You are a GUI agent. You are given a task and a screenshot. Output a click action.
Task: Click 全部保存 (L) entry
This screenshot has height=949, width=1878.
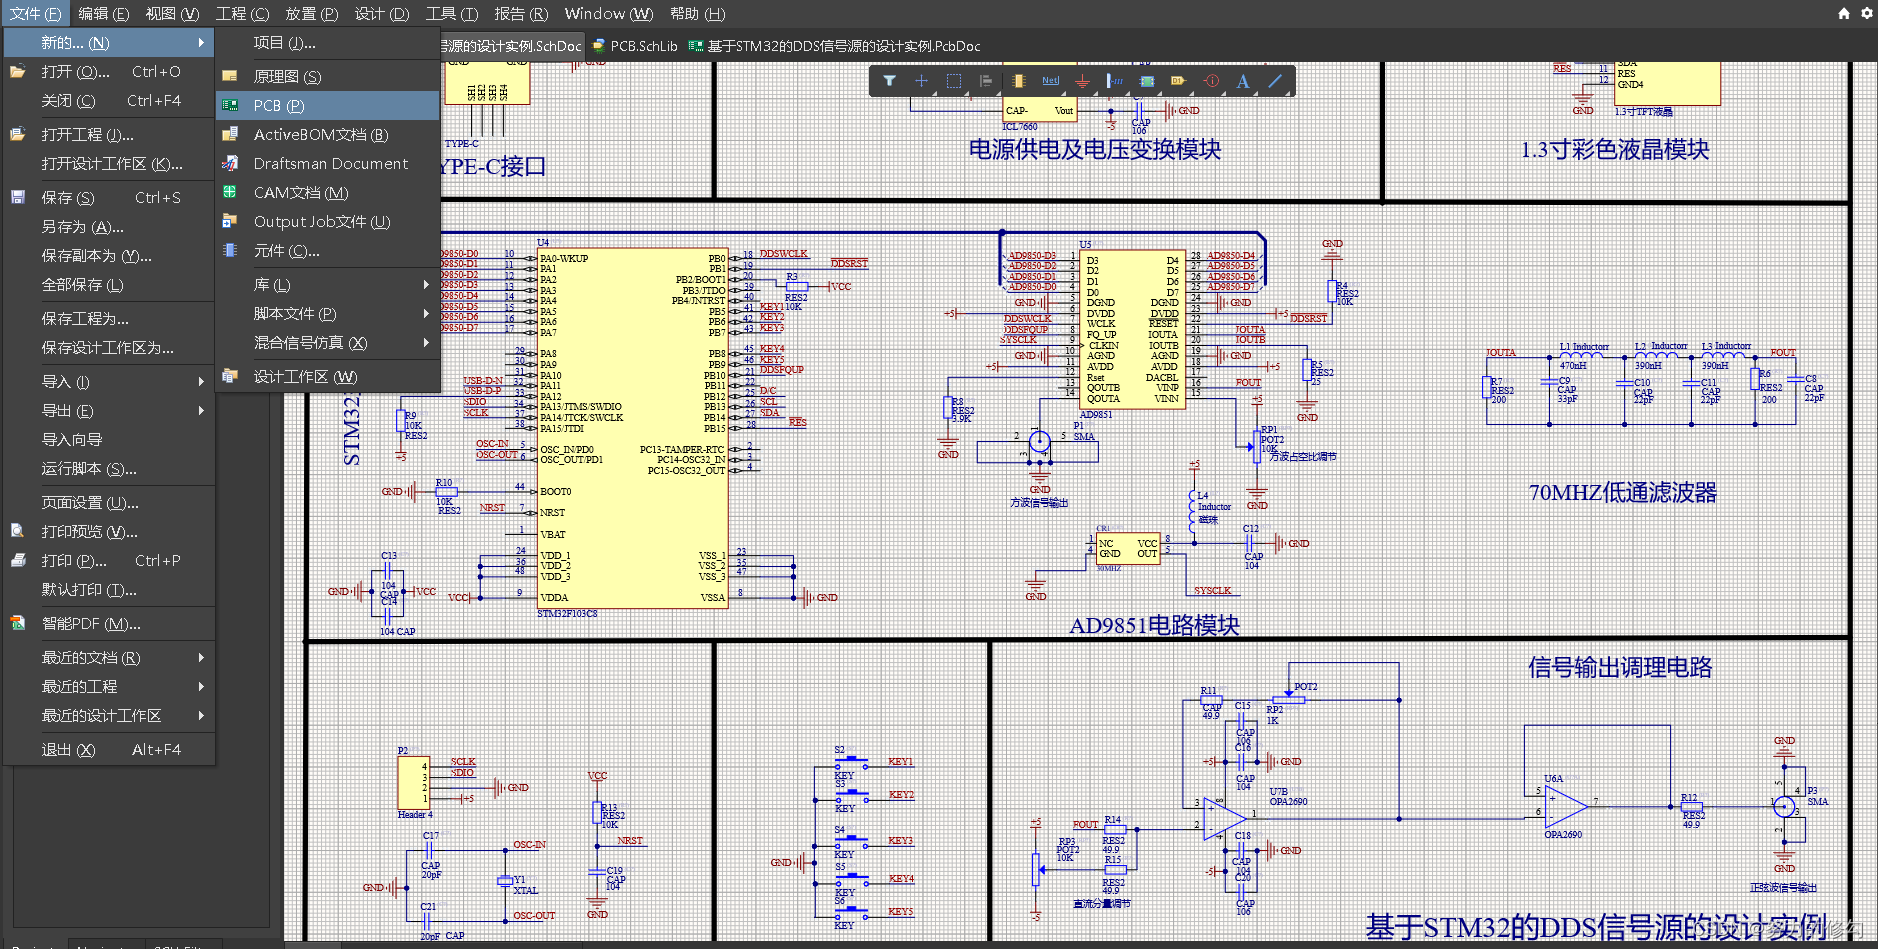click(x=109, y=284)
